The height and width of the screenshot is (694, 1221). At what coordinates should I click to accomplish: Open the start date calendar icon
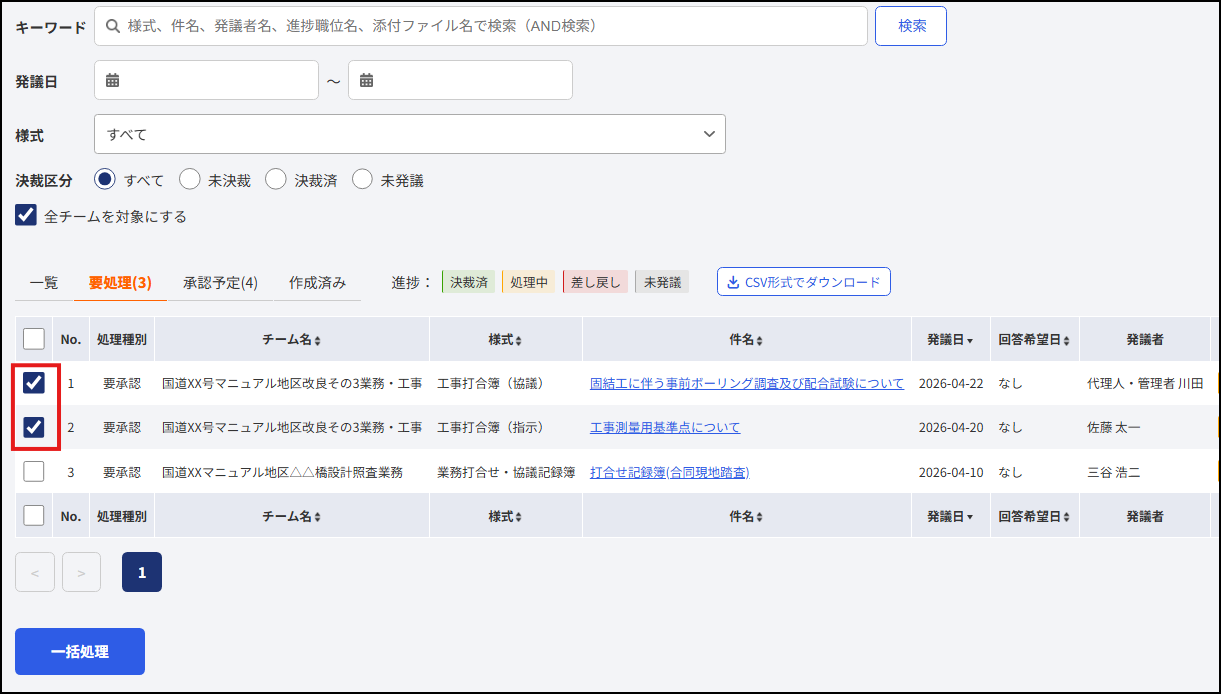coord(112,80)
